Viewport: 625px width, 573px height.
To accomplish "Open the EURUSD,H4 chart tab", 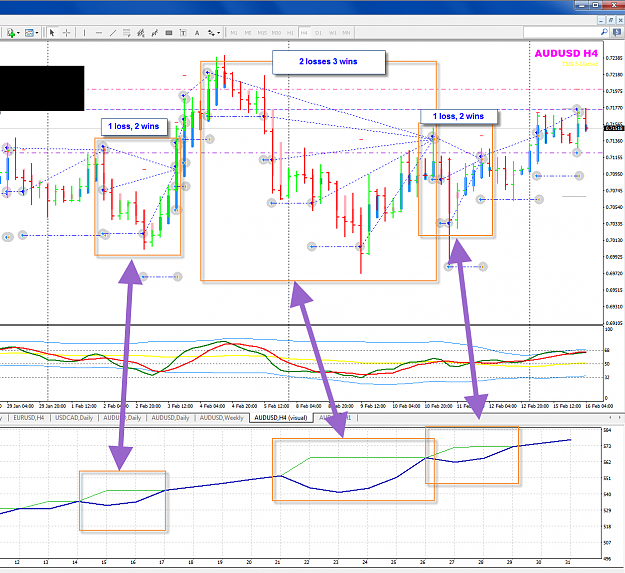I will click(x=28, y=418).
